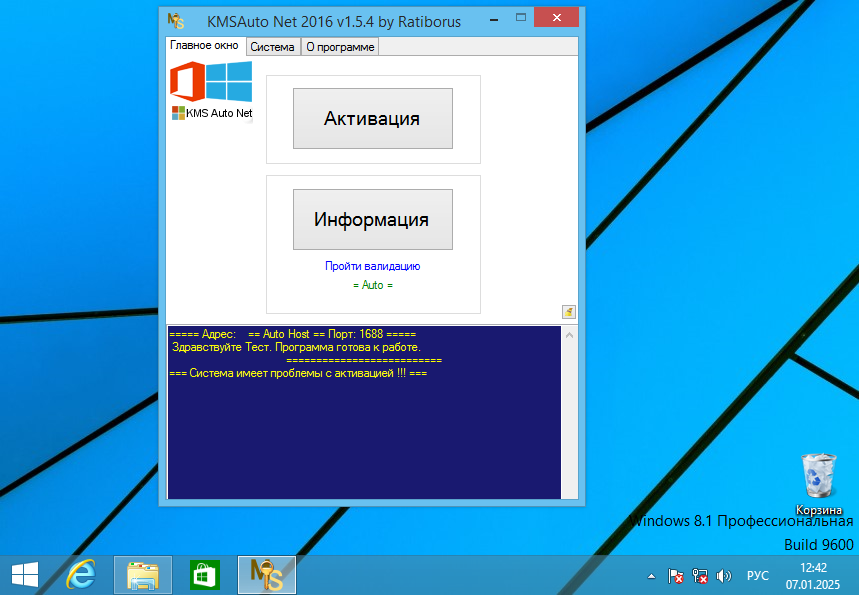
Task: Click the Windows Start button
Action: (x=23, y=575)
